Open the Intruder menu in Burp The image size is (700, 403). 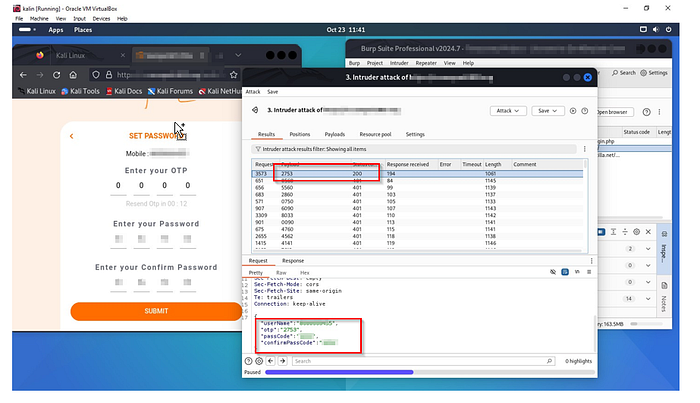point(399,63)
